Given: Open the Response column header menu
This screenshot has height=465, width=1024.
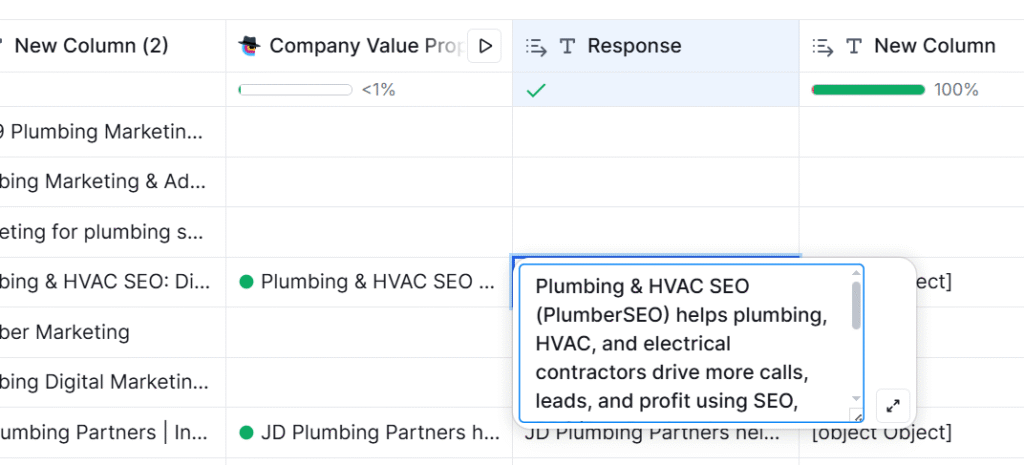Looking at the screenshot, I should (x=634, y=46).
